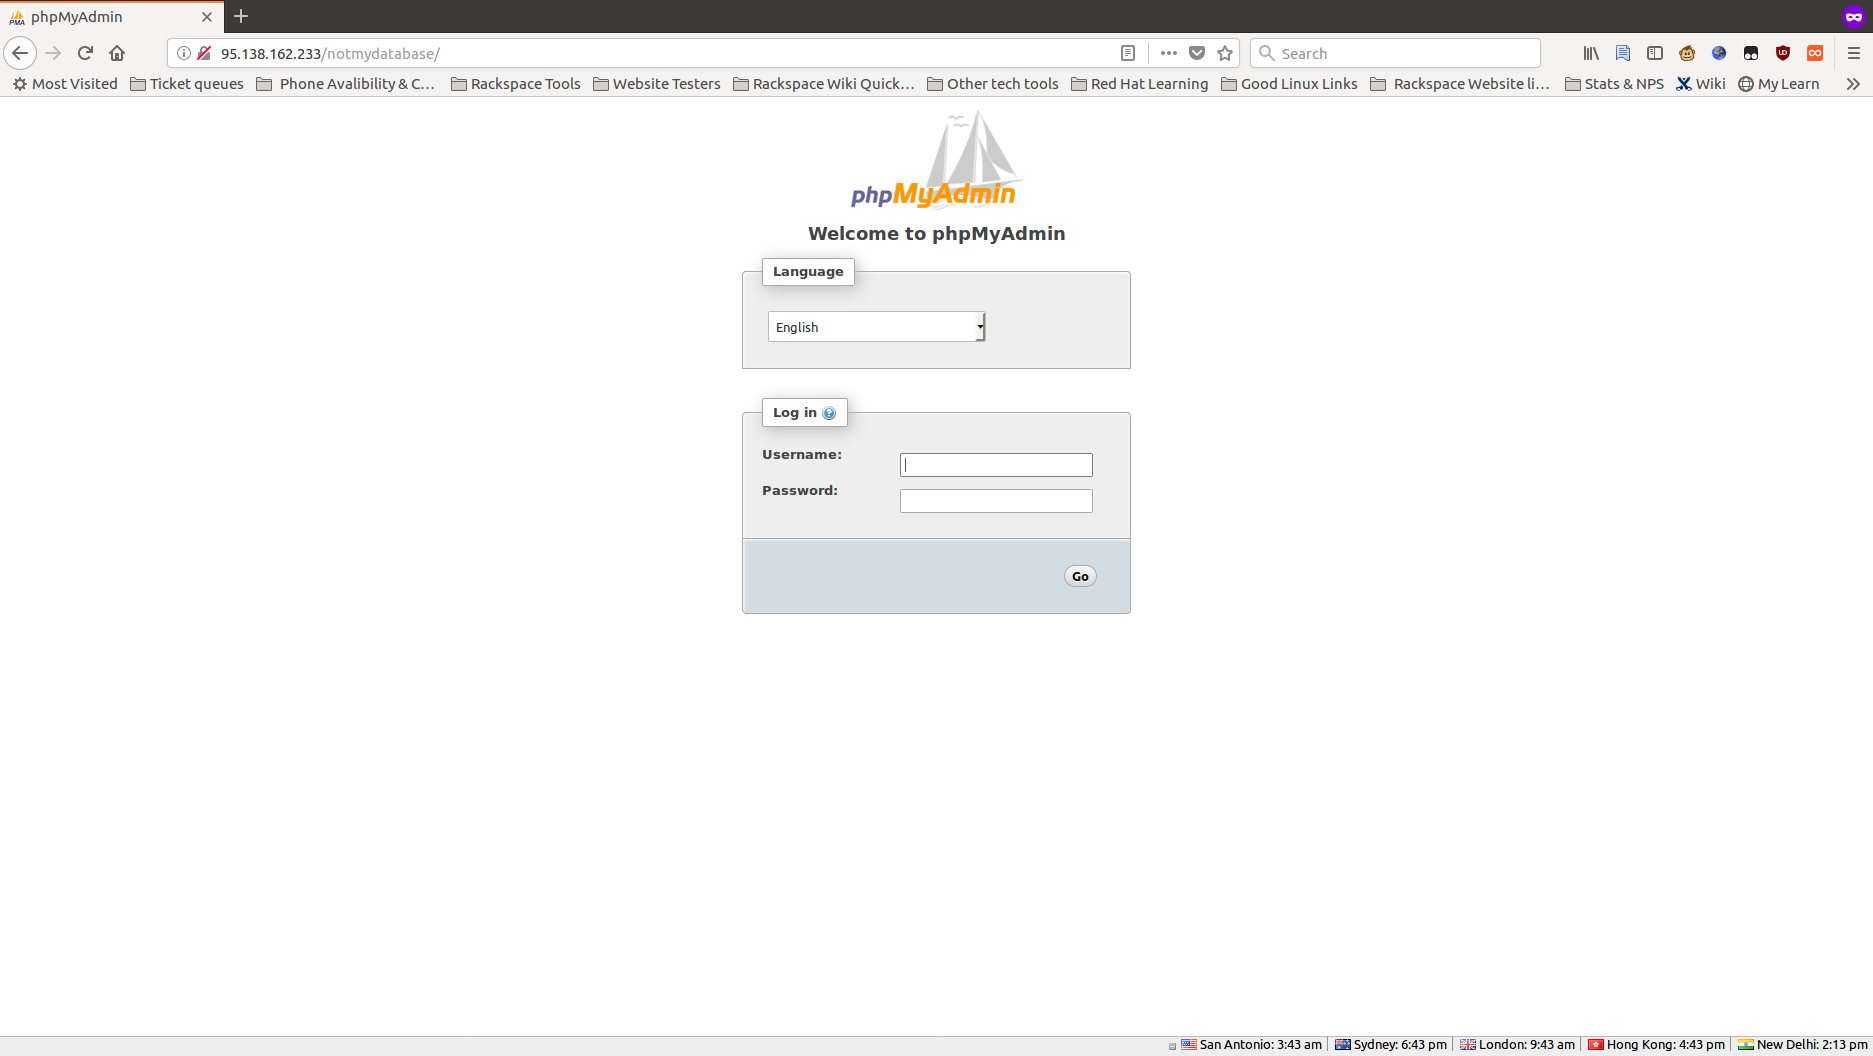Open the Most Visited bookmarks menu
The image size is (1873, 1056).
coord(64,84)
